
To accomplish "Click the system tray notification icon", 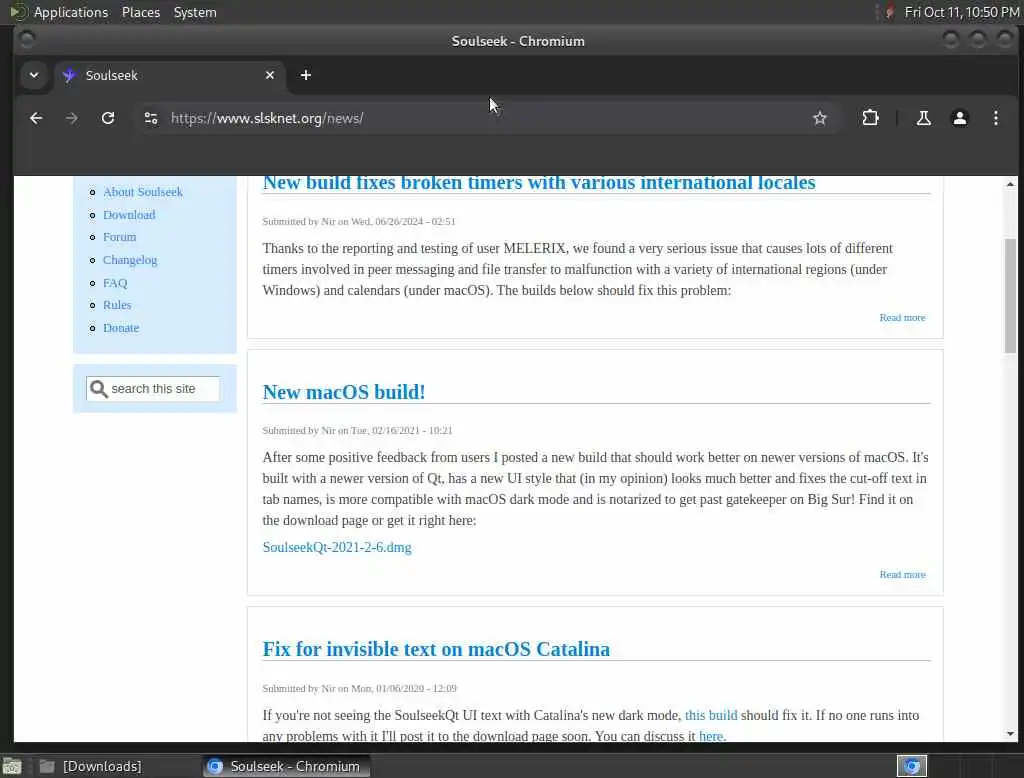I will 889,12.
